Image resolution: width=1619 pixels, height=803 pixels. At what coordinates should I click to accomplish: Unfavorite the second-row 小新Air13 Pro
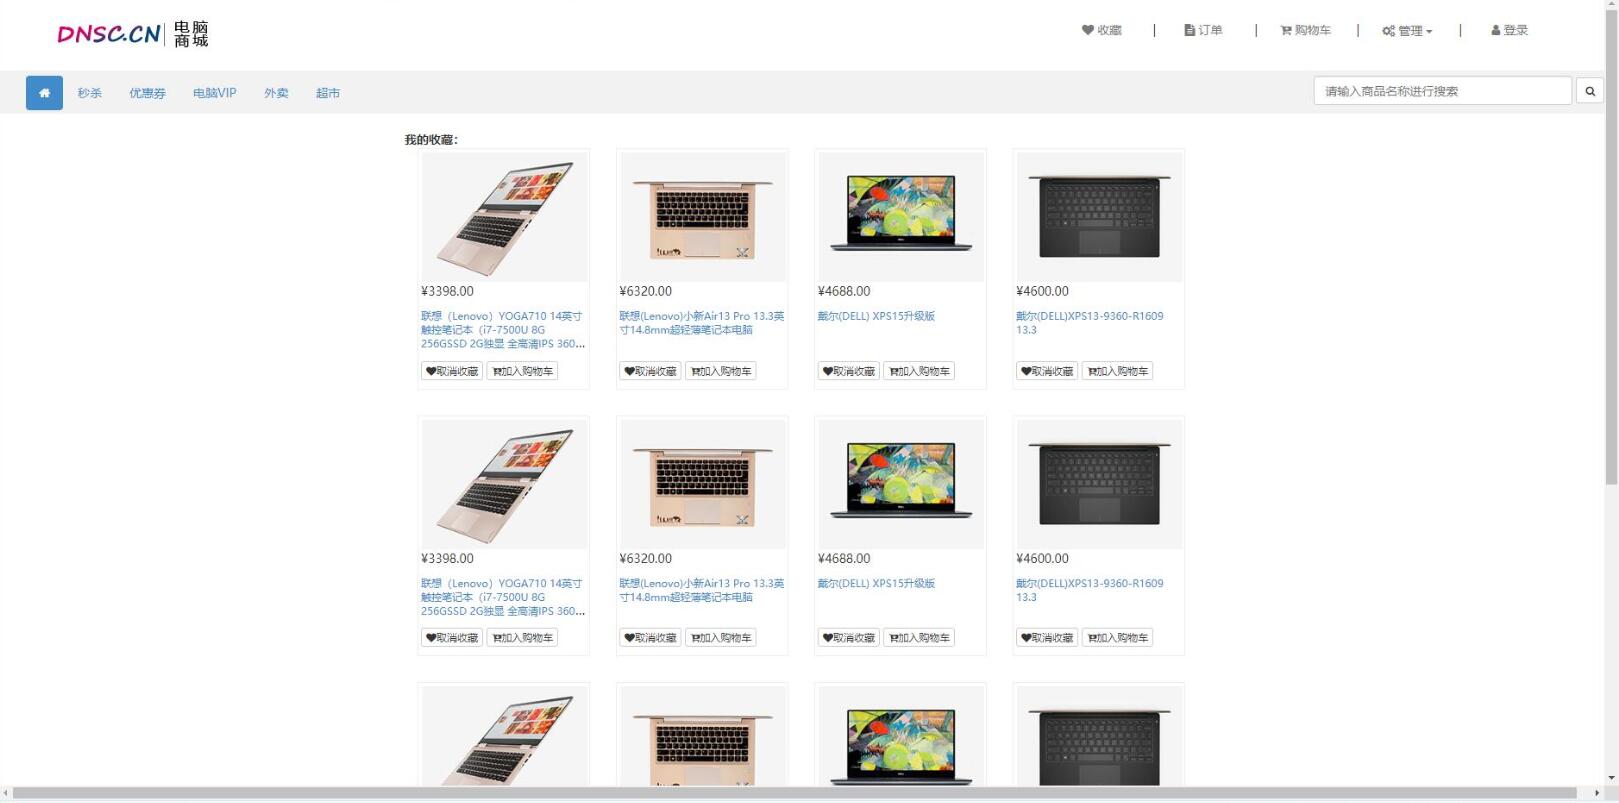tap(650, 638)
